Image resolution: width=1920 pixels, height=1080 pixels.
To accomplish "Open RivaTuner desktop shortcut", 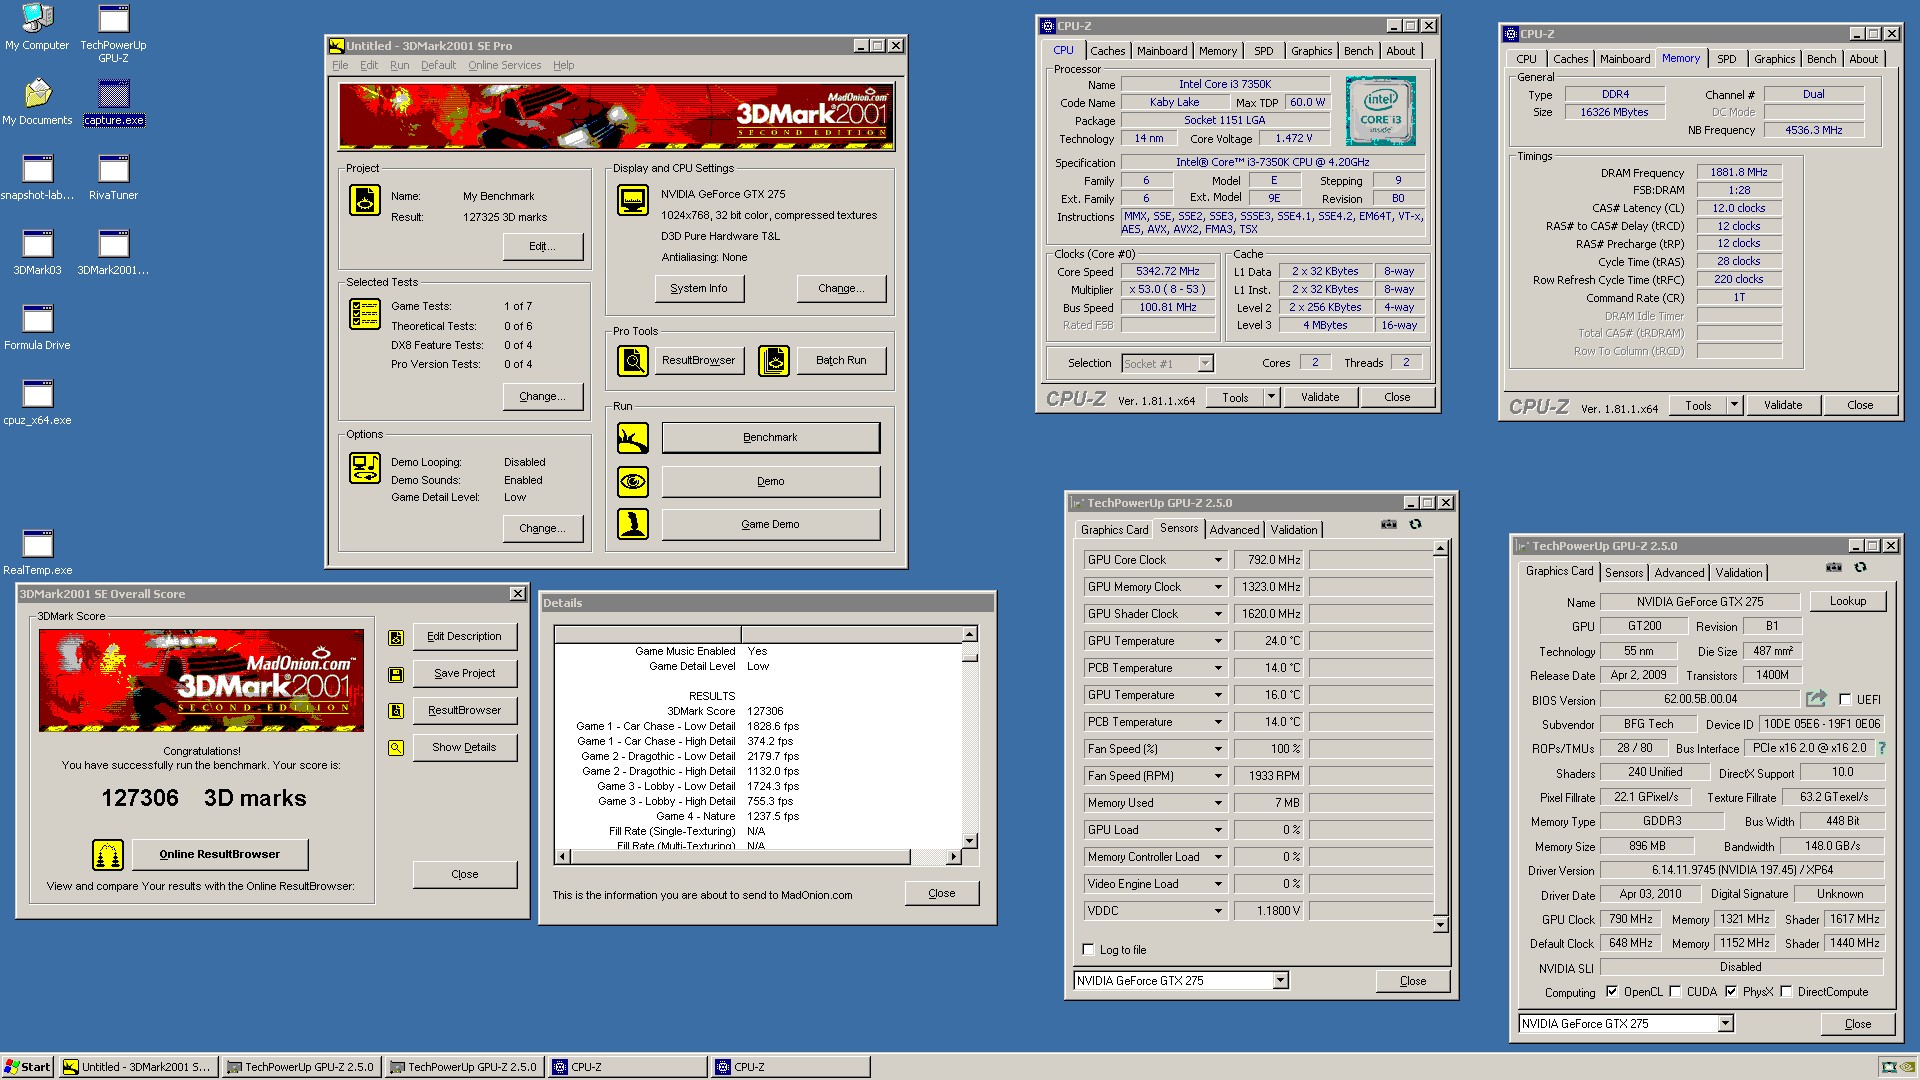I will pos(113,176).
